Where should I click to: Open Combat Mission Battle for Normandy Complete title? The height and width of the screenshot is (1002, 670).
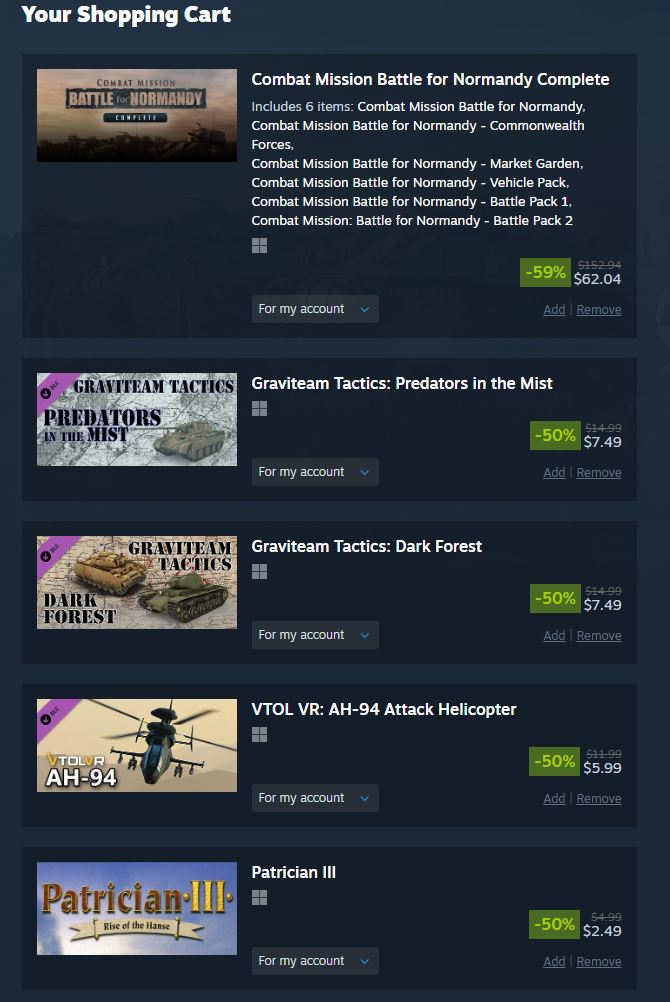(430, 79)
